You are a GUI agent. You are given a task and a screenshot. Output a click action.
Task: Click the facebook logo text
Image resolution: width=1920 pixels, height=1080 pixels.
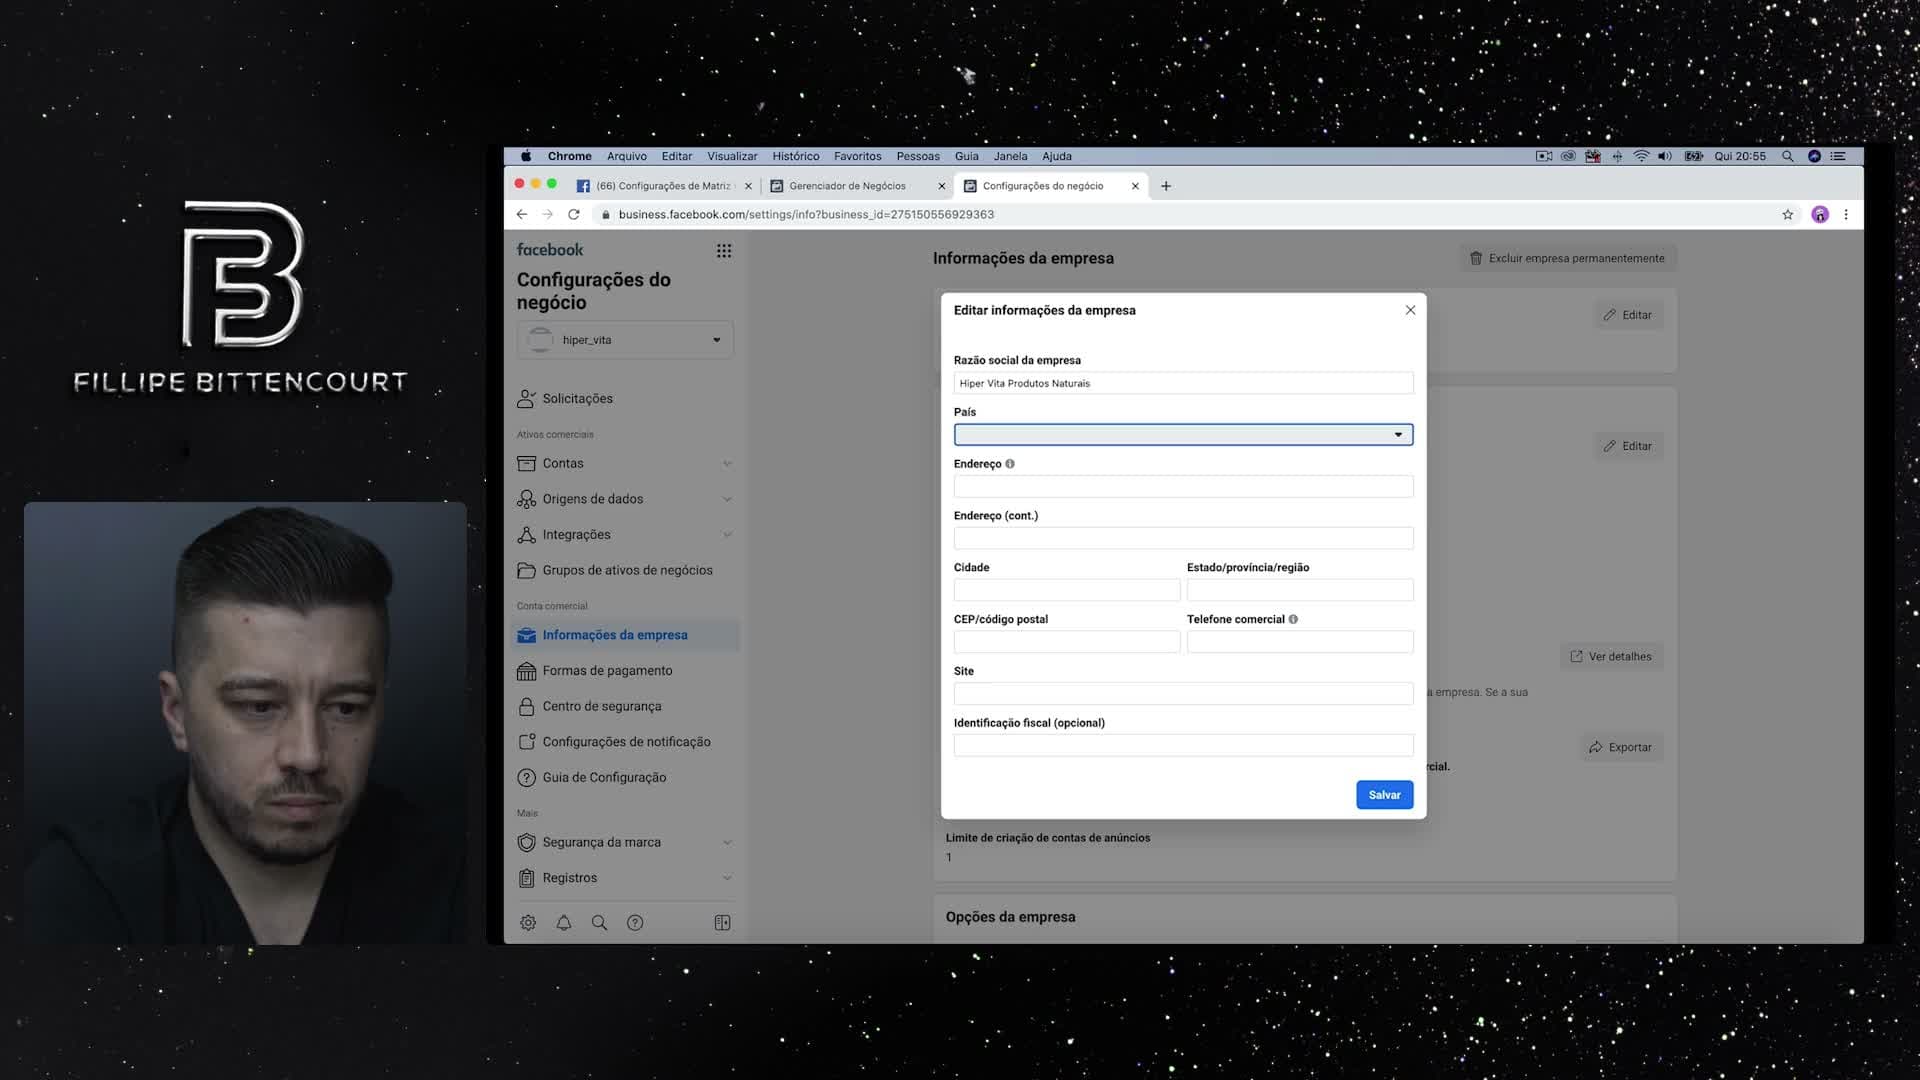550,250
